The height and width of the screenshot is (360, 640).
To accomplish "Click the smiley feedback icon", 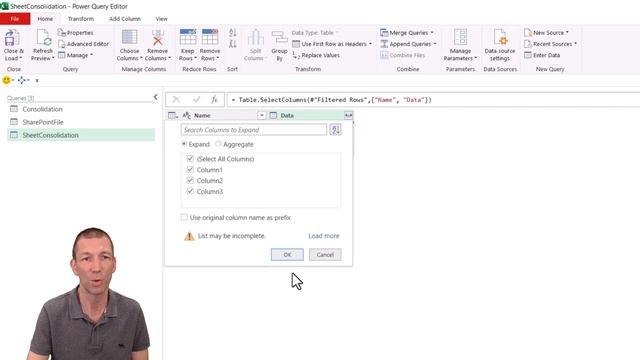I will [6, 80].
